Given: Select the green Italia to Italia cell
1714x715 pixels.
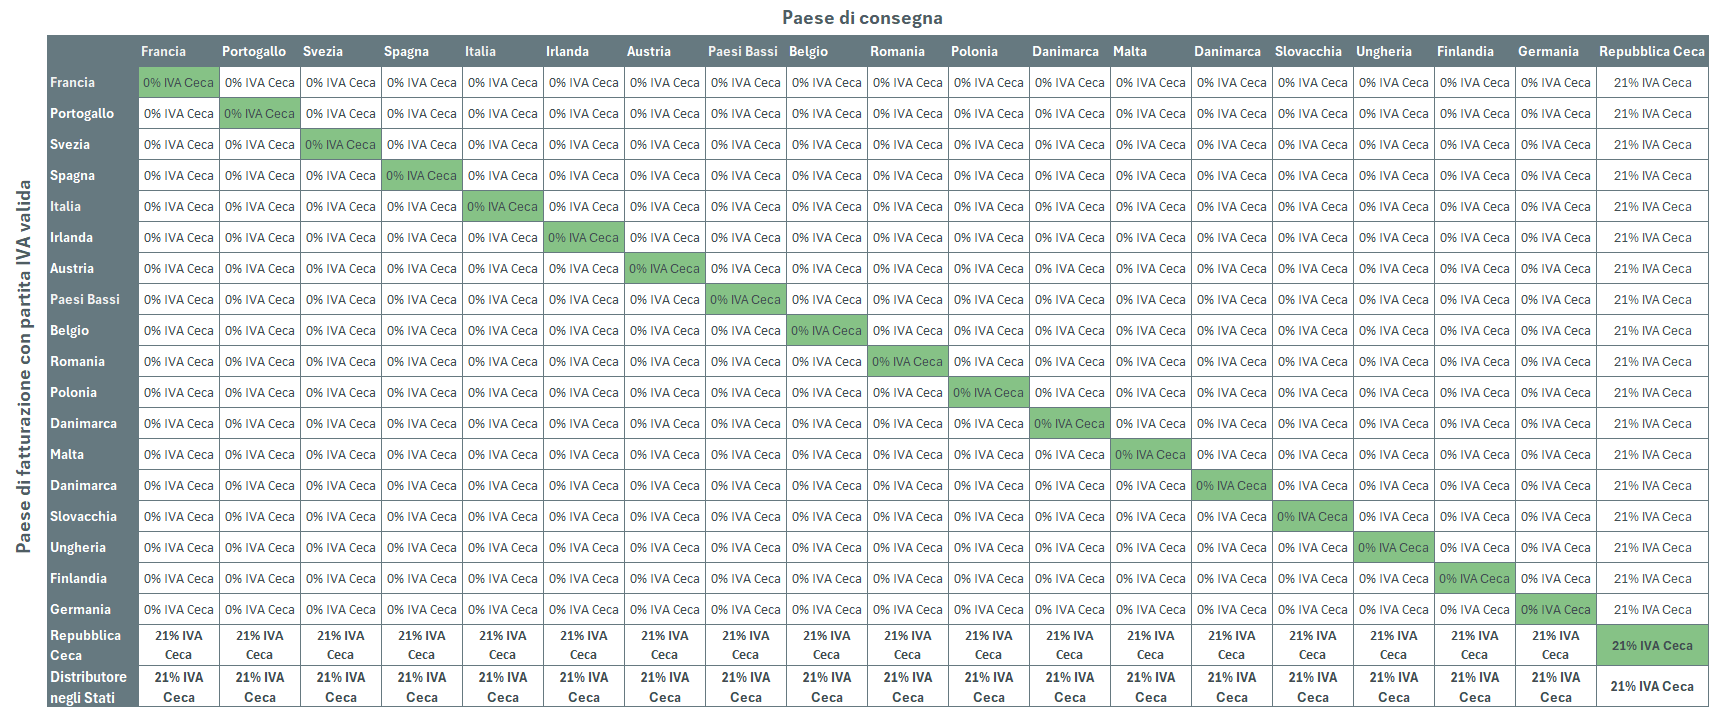Looking at the screenshot, I should (x=503, y=207).
